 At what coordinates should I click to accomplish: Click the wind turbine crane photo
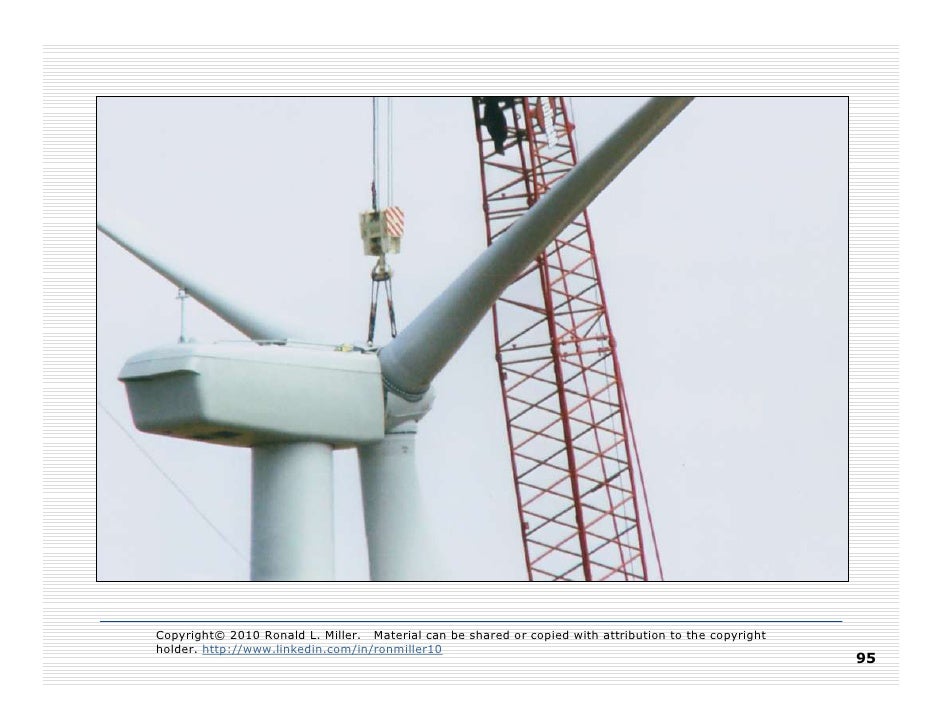click(472, 339)
